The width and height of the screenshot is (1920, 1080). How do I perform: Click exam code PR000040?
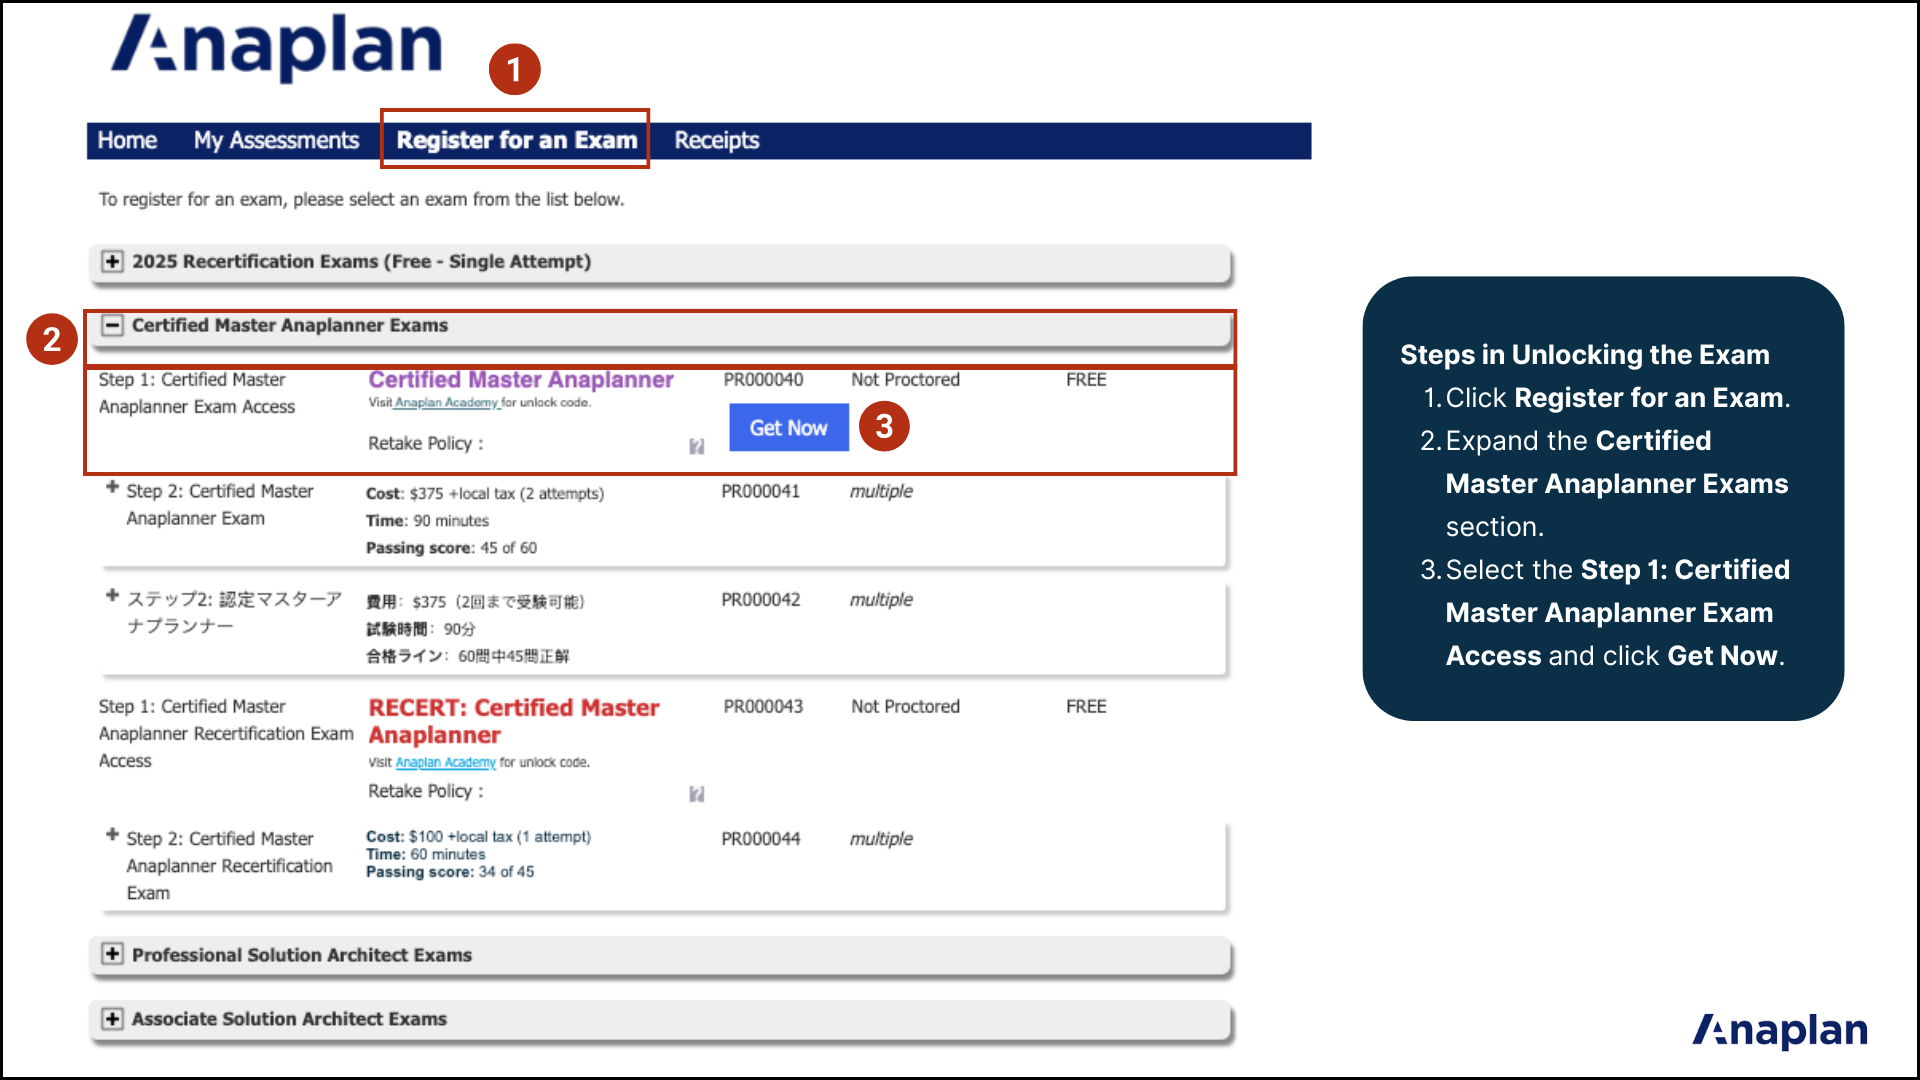coord(763,380)
